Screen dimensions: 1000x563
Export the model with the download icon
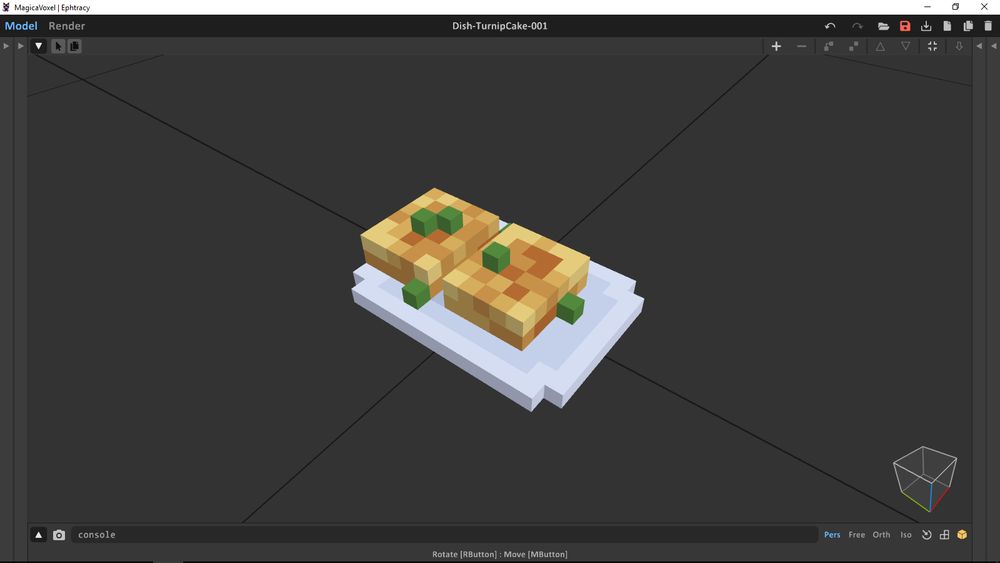926,26
